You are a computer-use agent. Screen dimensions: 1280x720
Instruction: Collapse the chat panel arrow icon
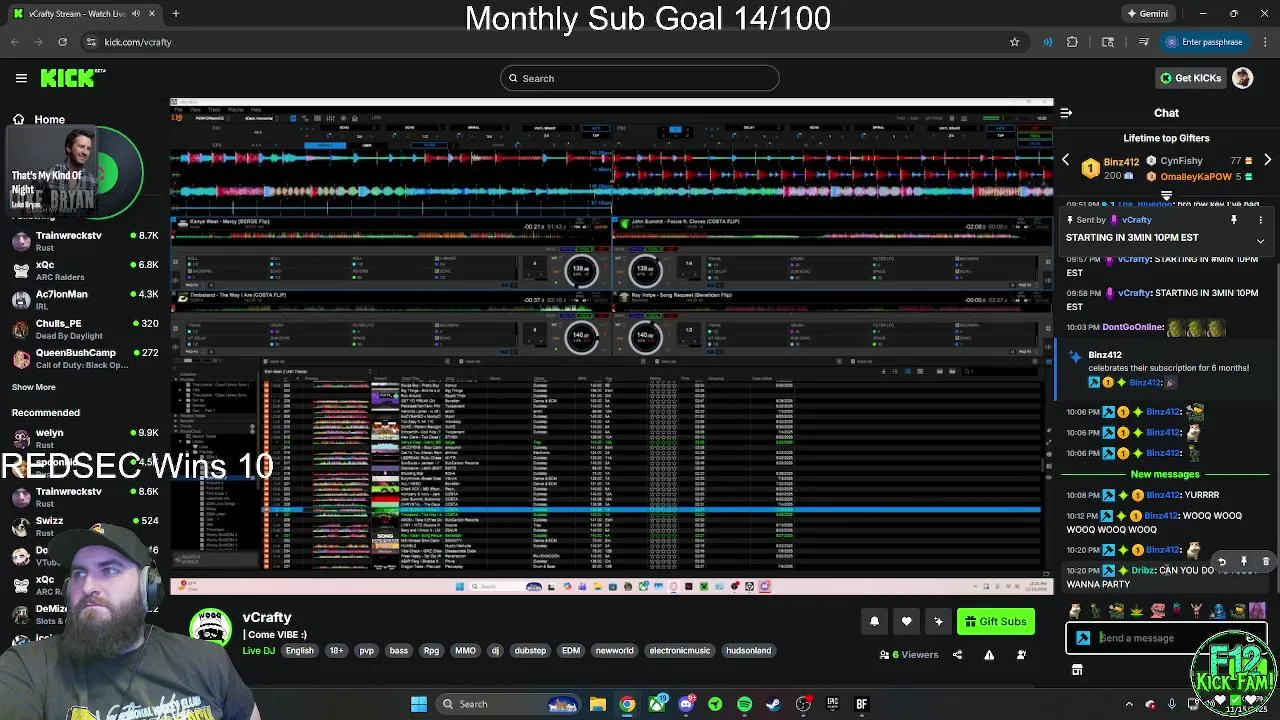point(1066,113)
